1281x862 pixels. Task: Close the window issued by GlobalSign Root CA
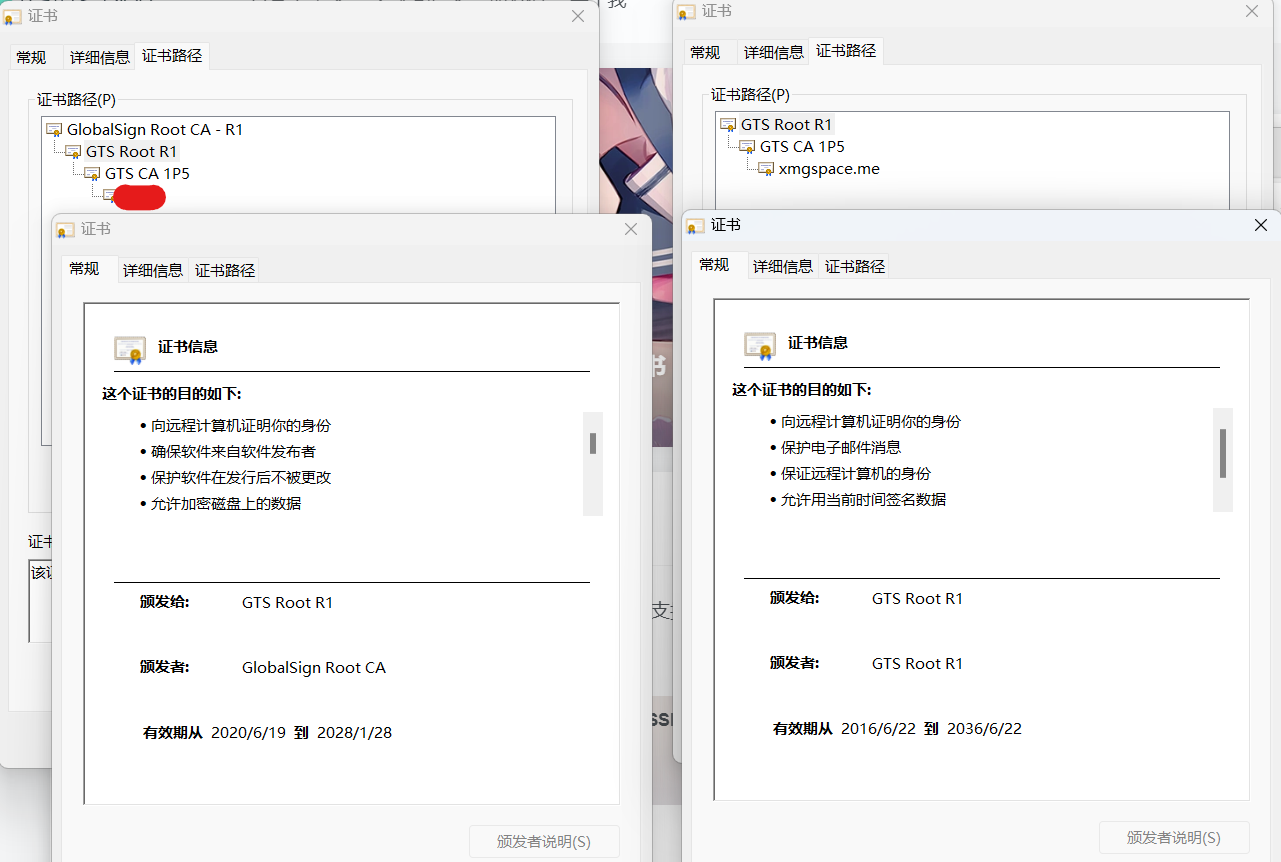pos(631,230)
